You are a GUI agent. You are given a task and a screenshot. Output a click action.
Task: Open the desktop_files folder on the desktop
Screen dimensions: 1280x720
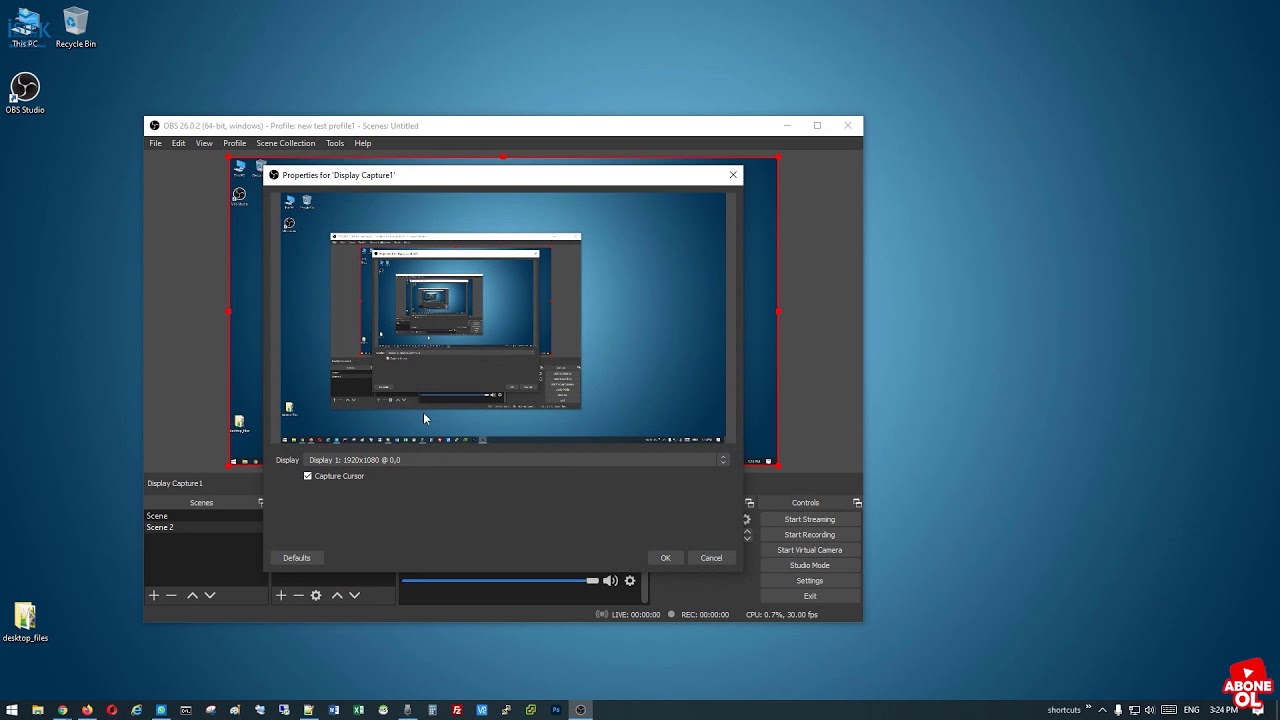point(25,621)
